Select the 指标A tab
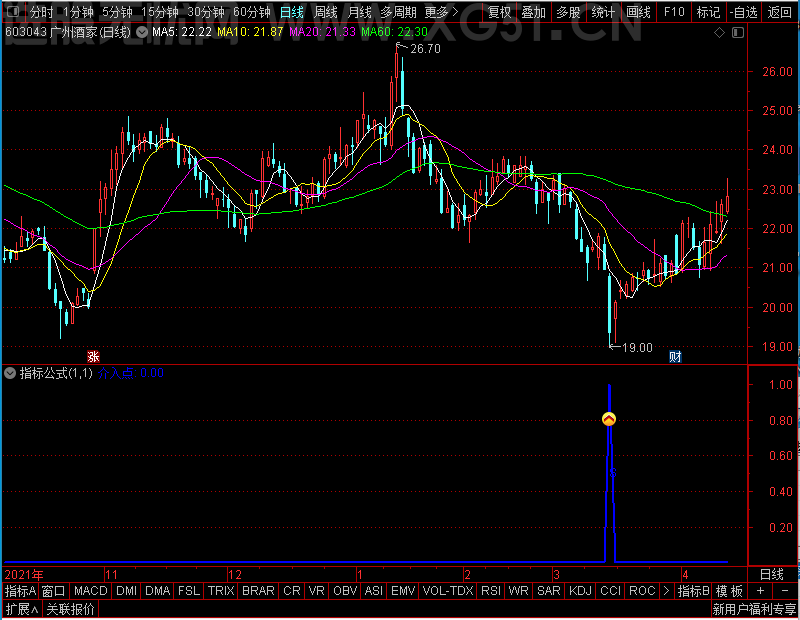Viewport: 800px width, 620px height. 20,591
